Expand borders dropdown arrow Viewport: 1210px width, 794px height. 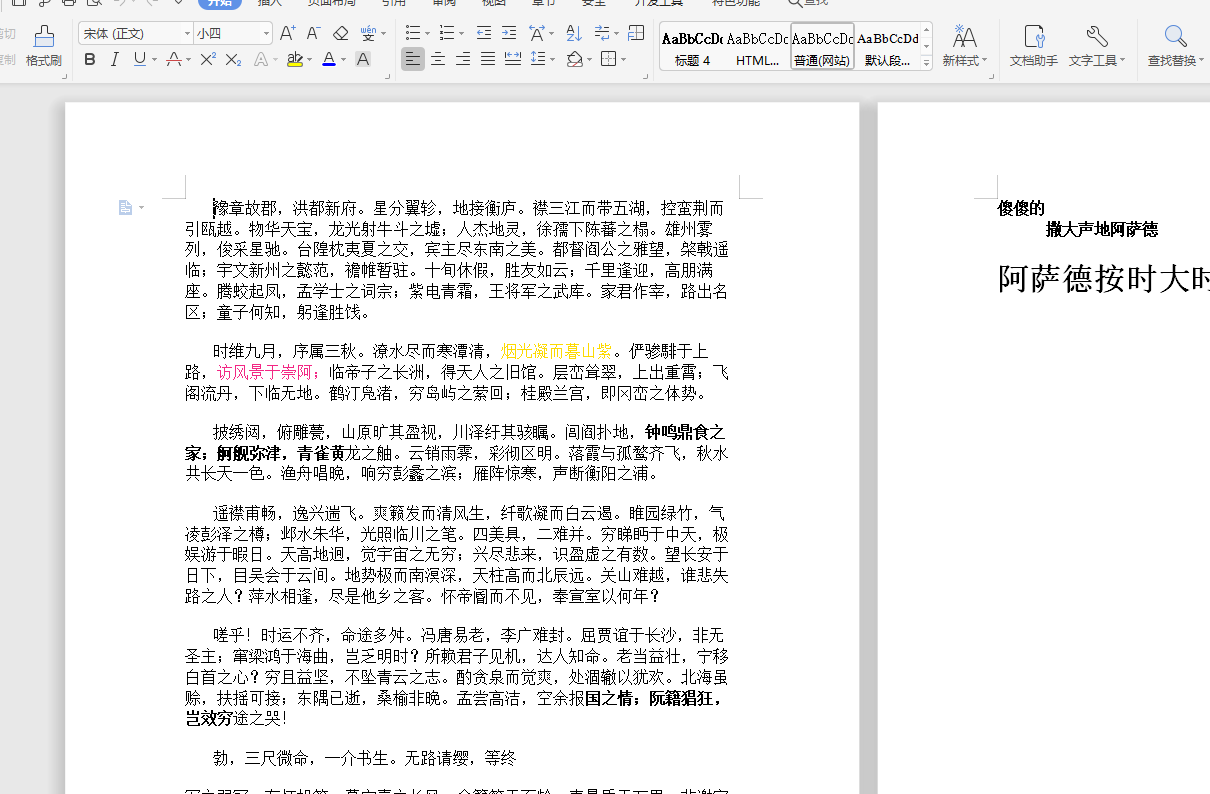pyautogui.click(x=622, y=60)
